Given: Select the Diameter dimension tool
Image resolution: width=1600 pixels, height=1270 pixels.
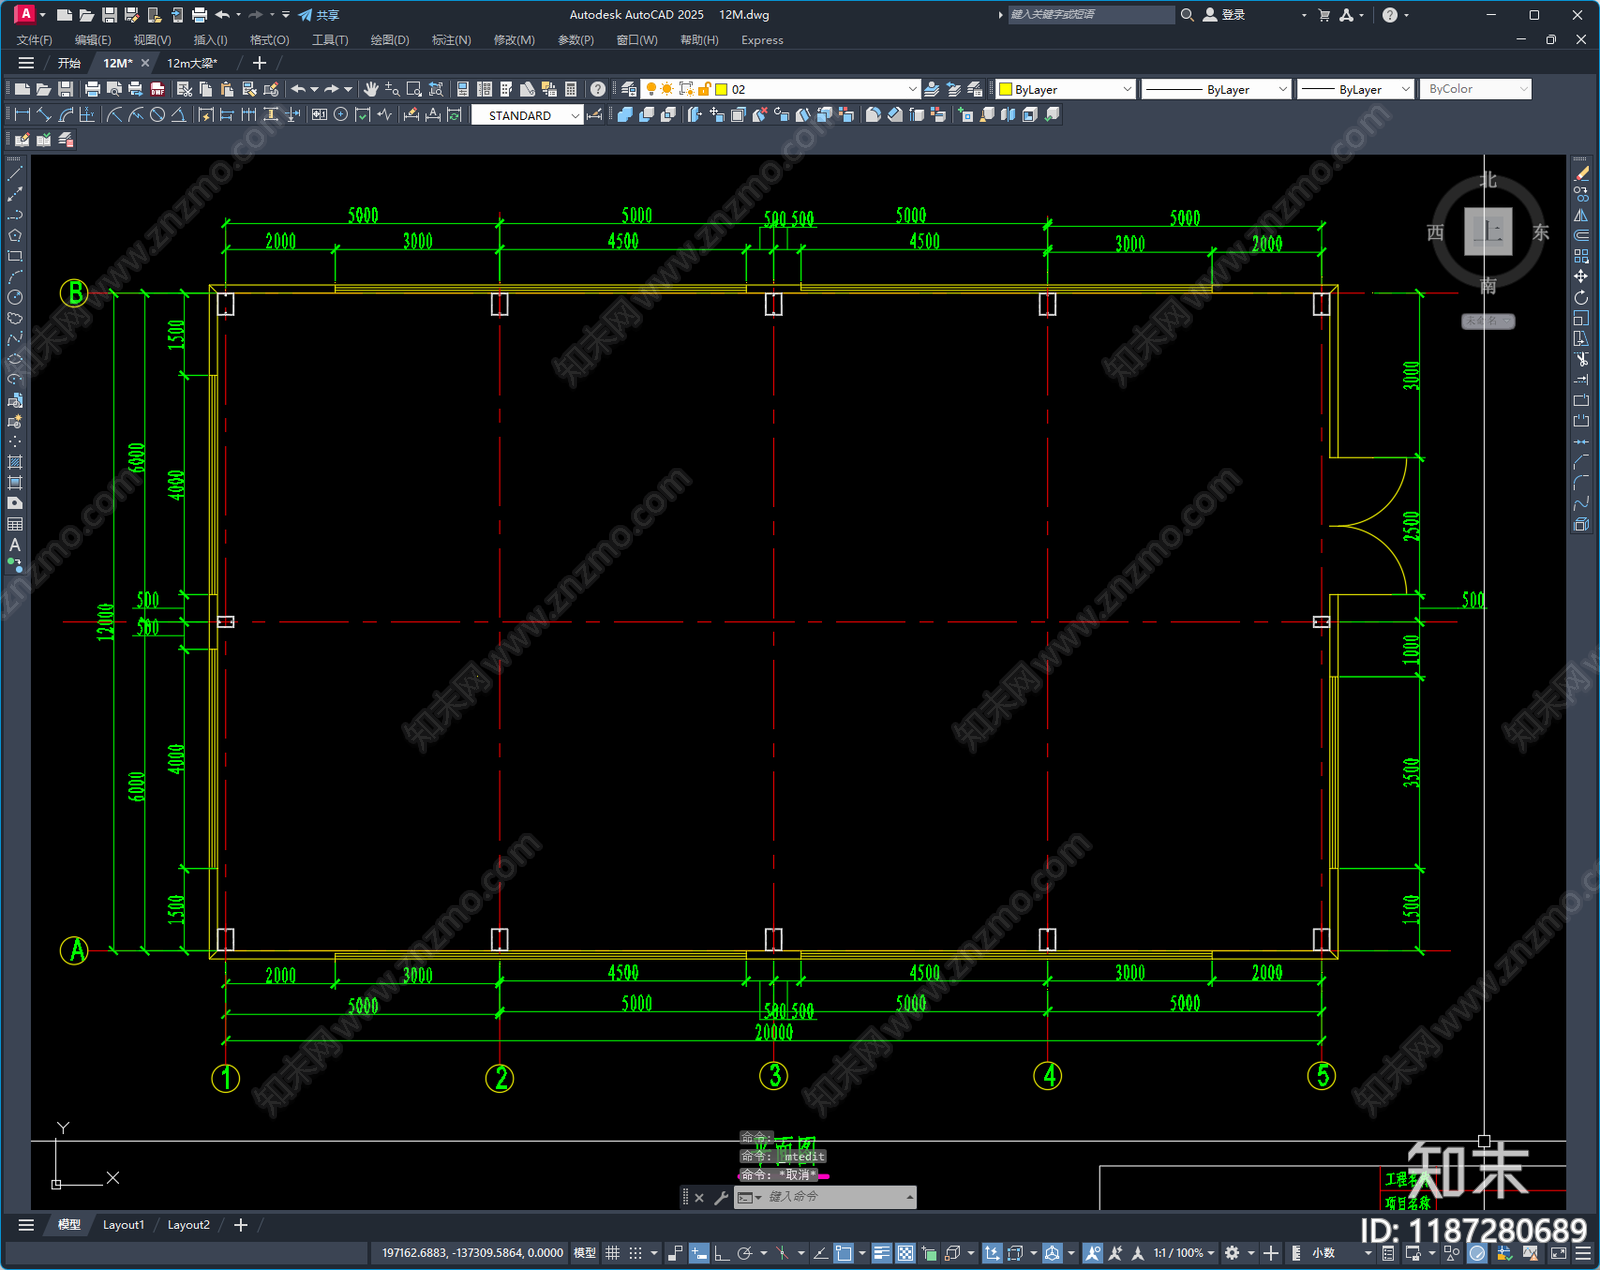Looking at the screenshot, I should [157, 115].
